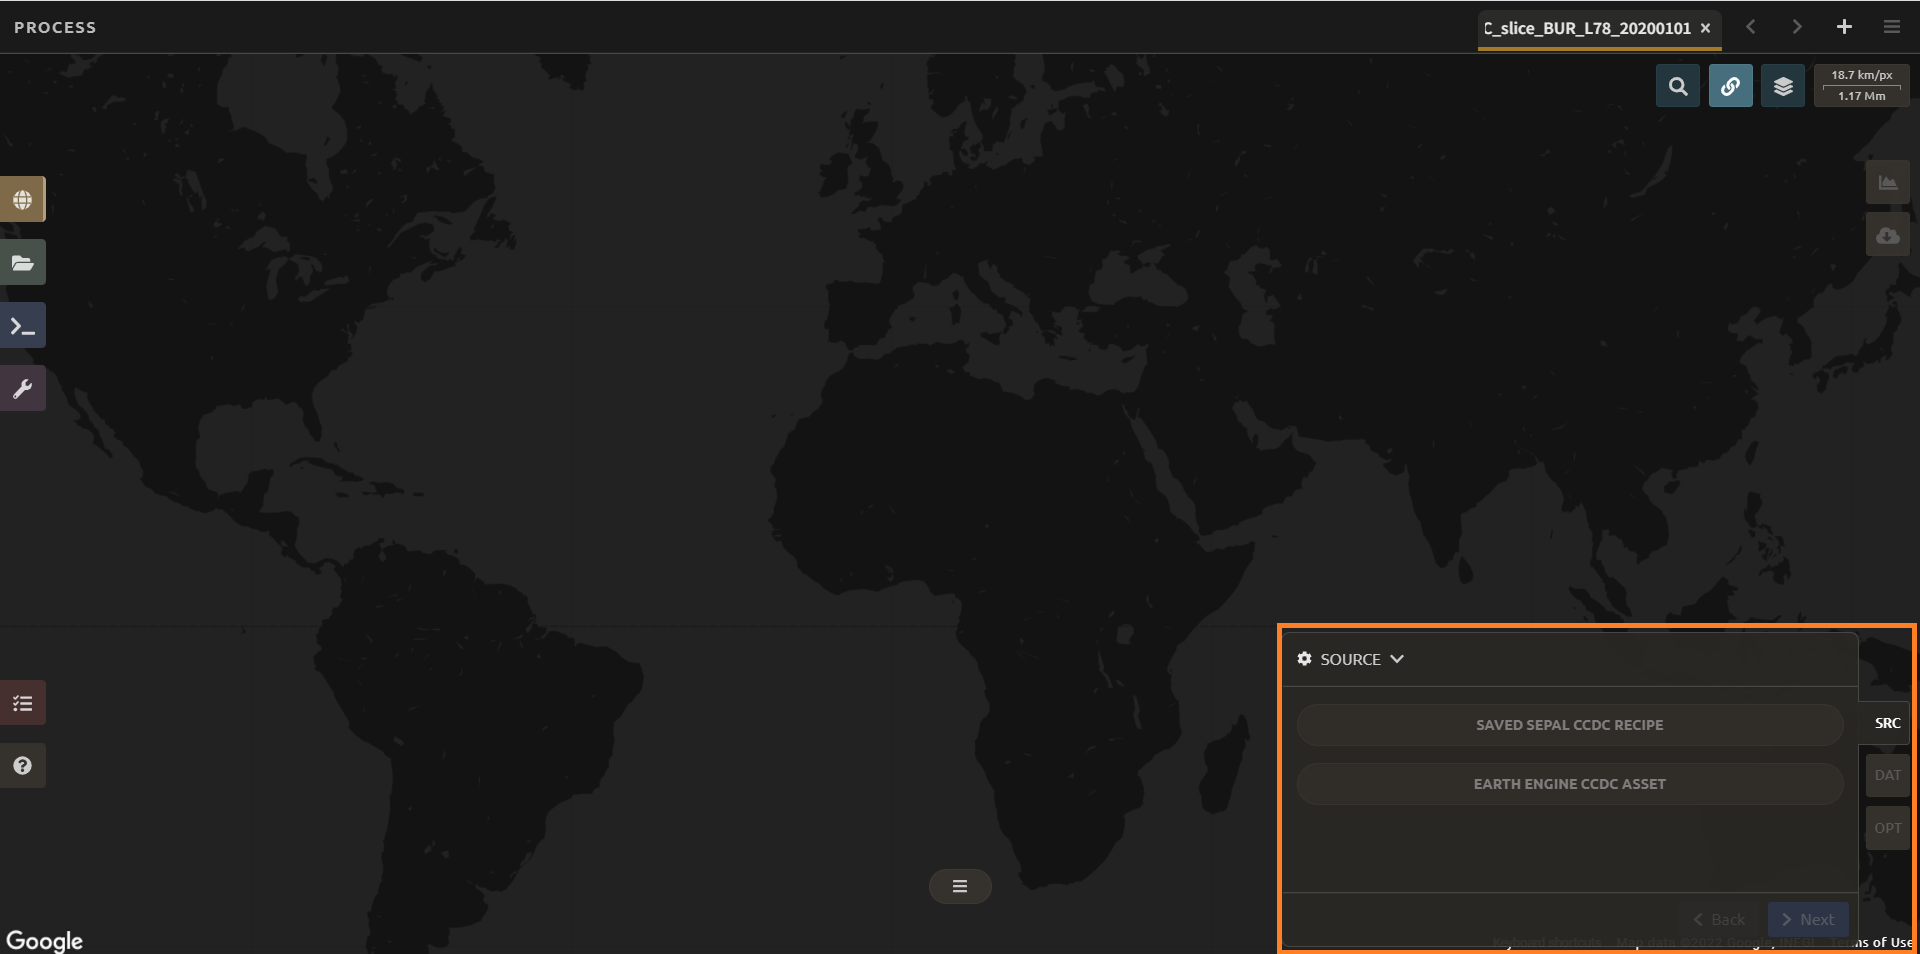The image size is (1920, 954).
Task: Open the Tasks list icon in sidebar
Action: tap(22, 704)
